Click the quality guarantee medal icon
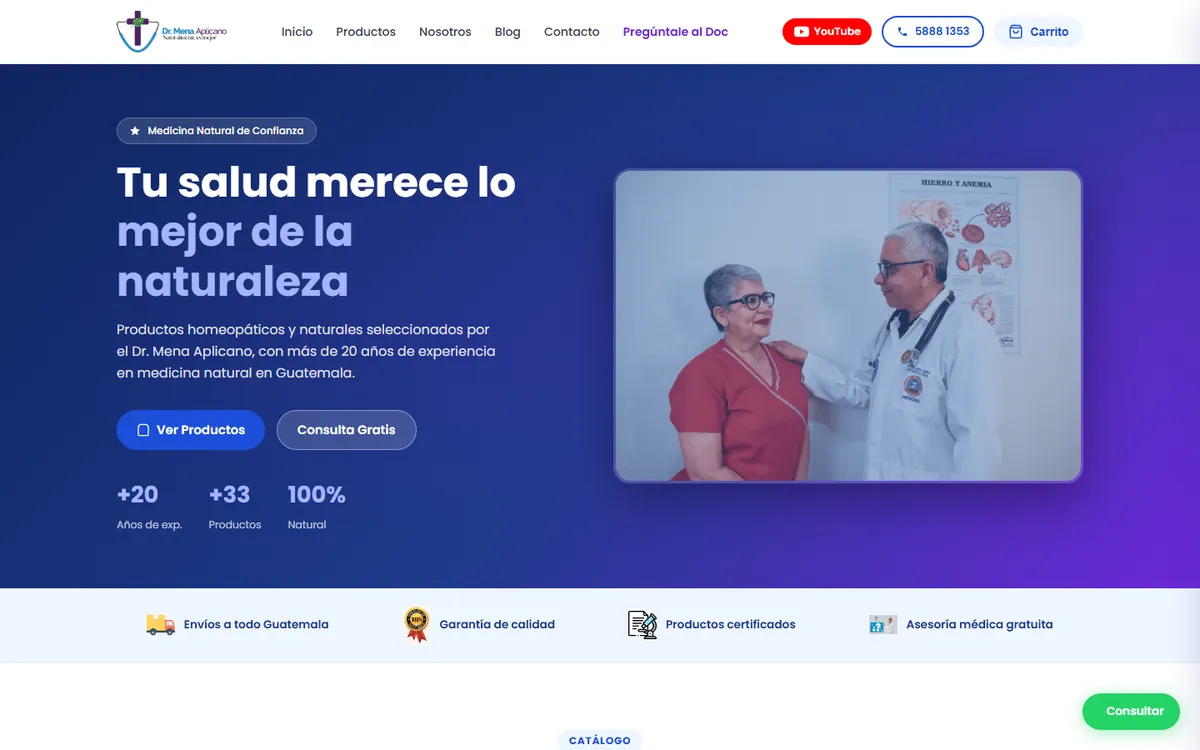This screenshot has width=1200, height=750. 416,624
